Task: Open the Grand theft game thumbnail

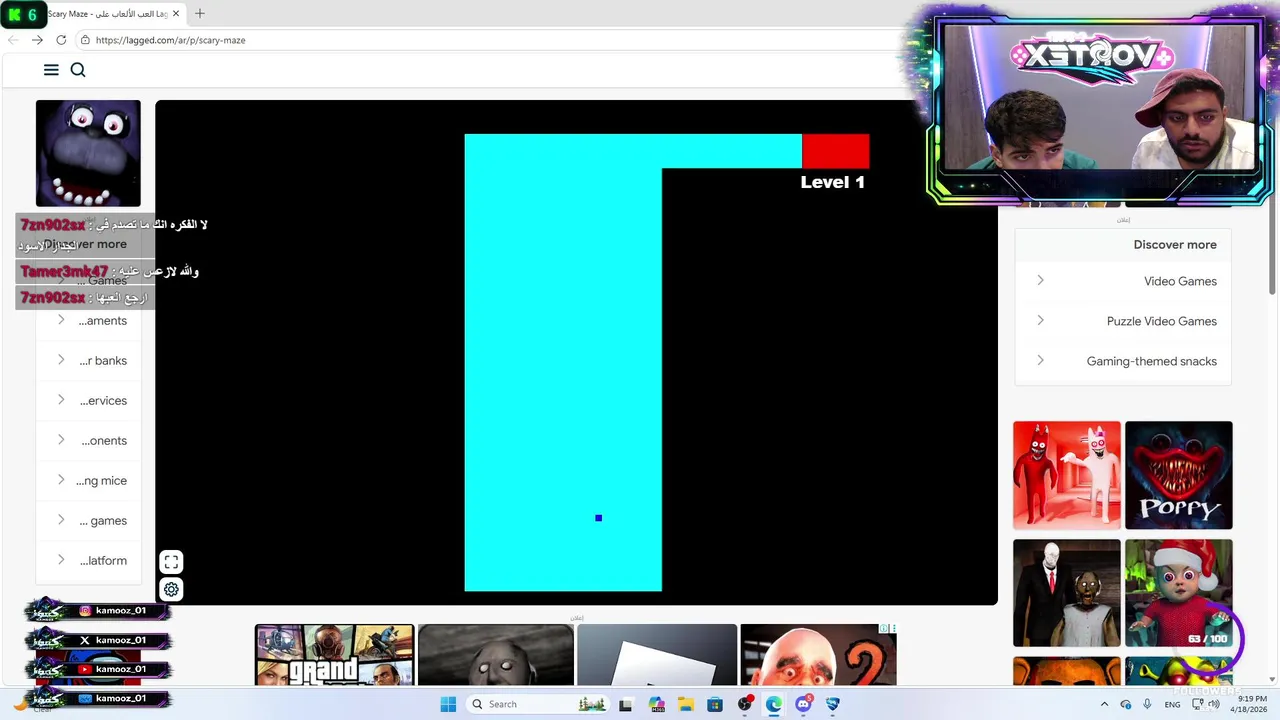Action: click(334, 655)
